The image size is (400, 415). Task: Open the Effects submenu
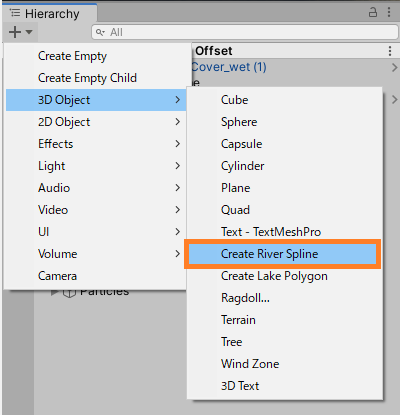point(96,144)
